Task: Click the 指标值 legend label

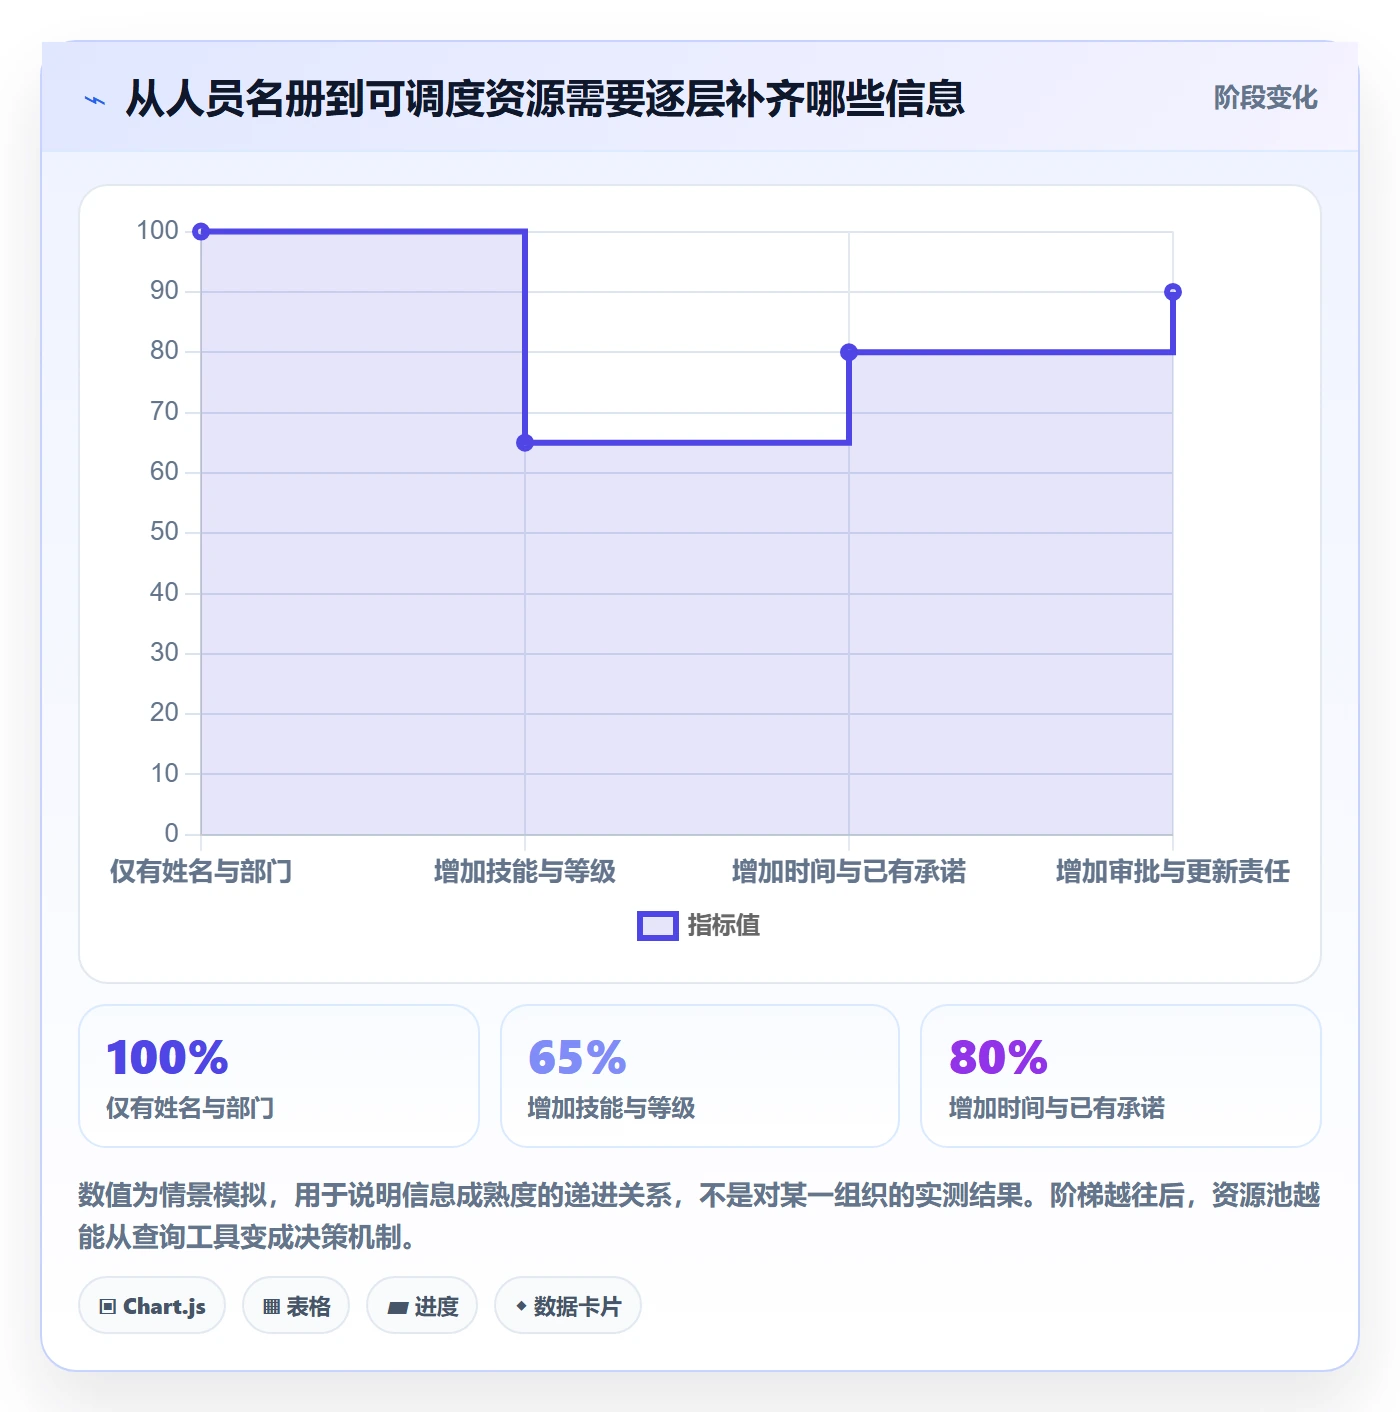Action: [x=724, y=926]
